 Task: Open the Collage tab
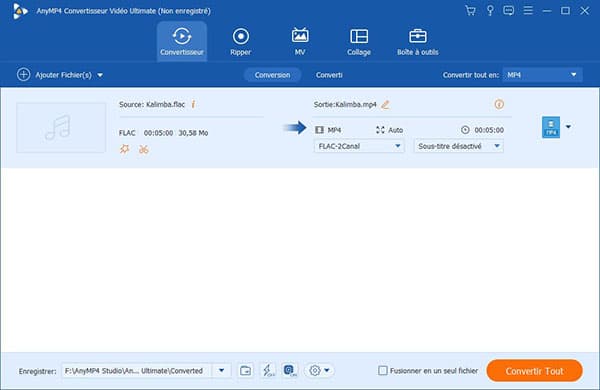[x=359, y=41]
